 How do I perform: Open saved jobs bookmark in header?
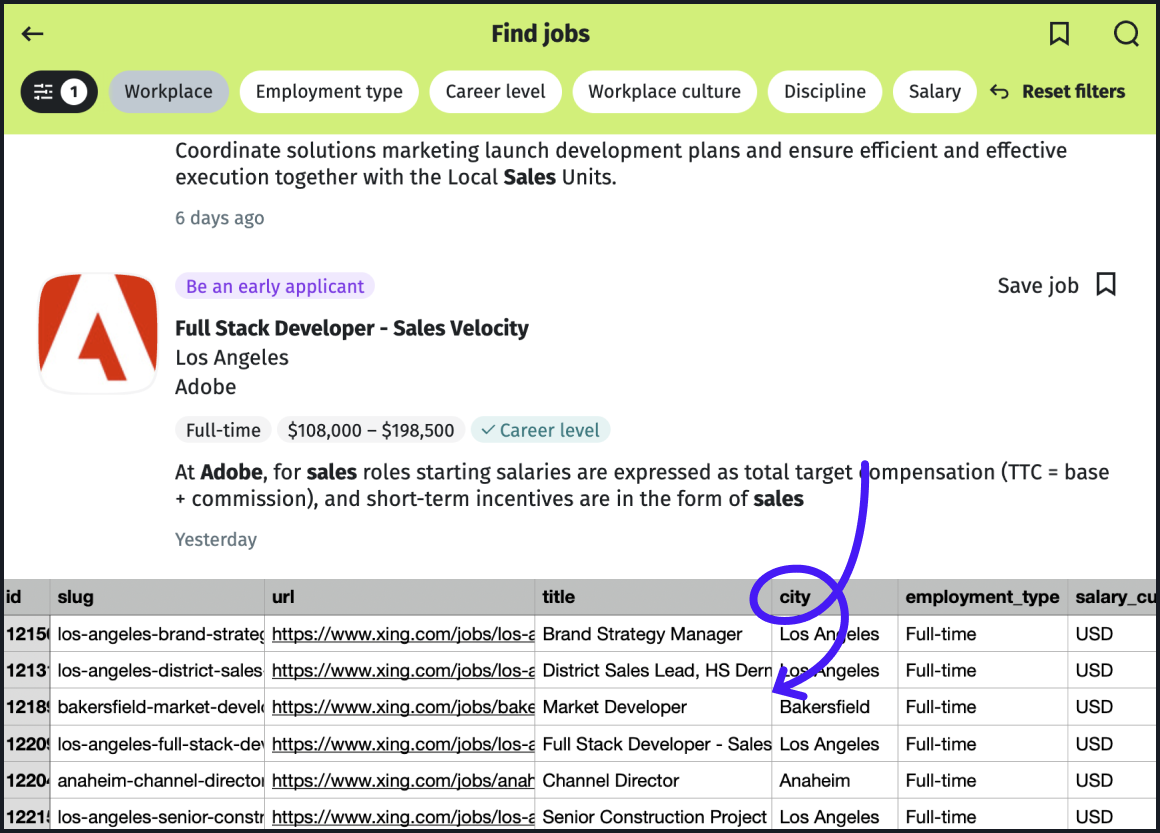1059,34
